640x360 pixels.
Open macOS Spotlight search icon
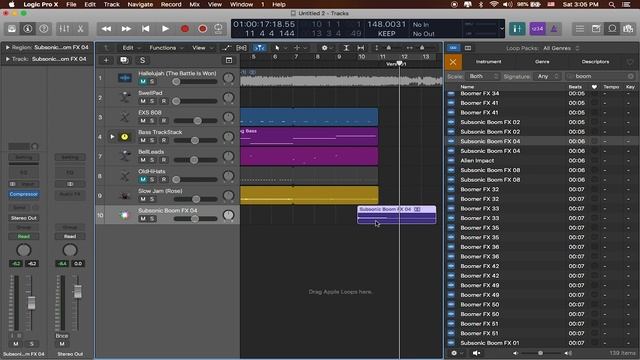pos(612,4)
